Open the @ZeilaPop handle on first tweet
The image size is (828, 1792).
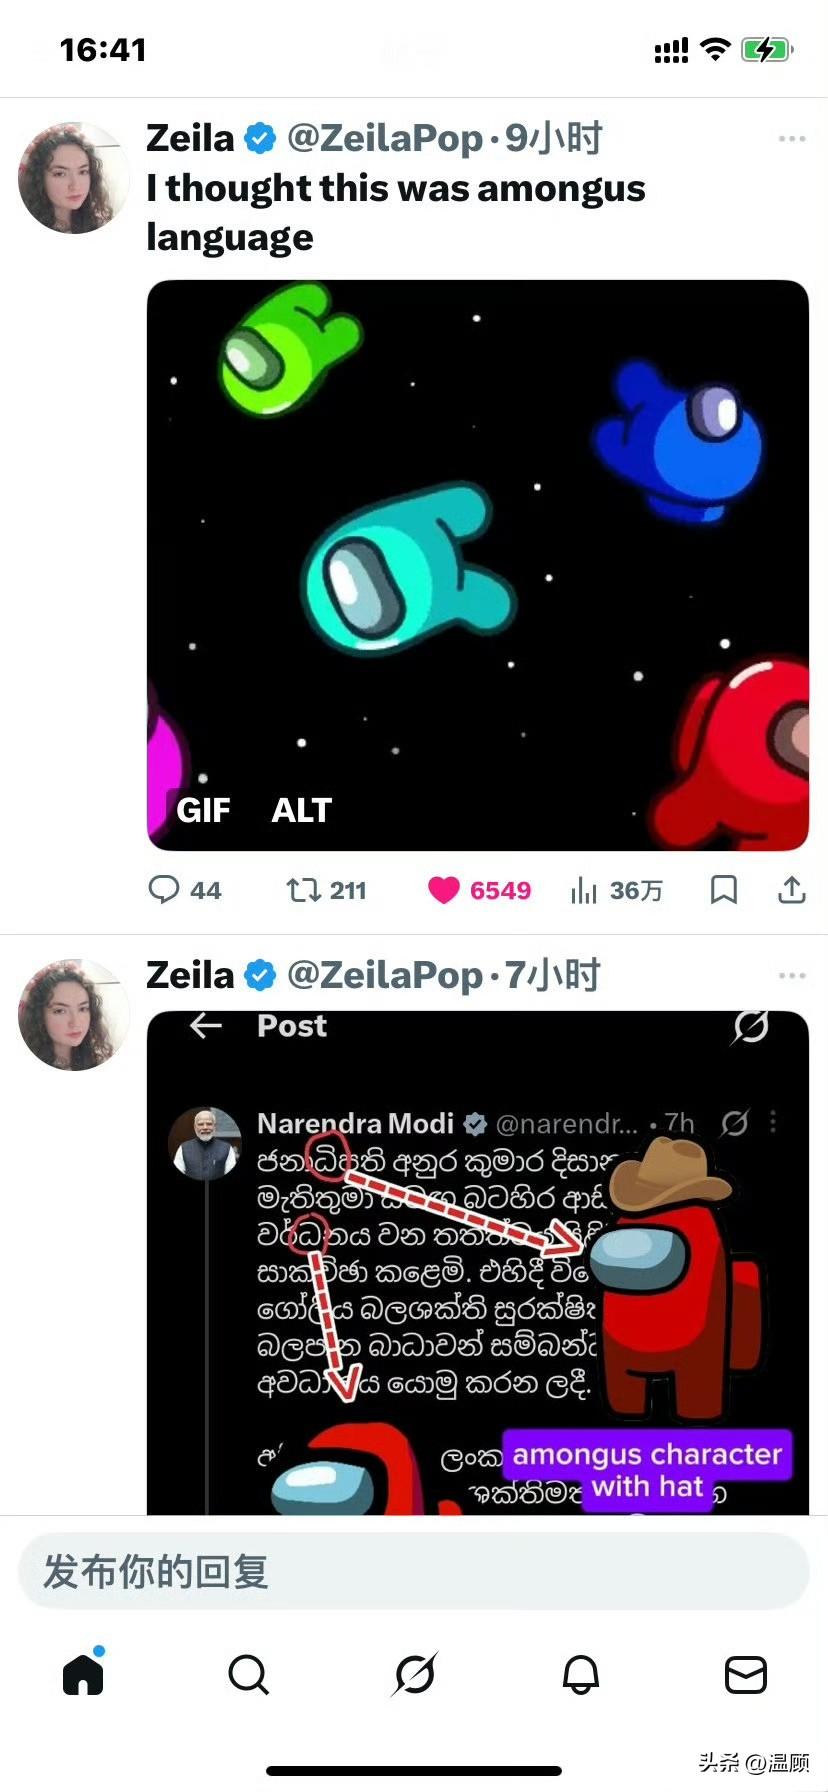(x=385, y=139)
